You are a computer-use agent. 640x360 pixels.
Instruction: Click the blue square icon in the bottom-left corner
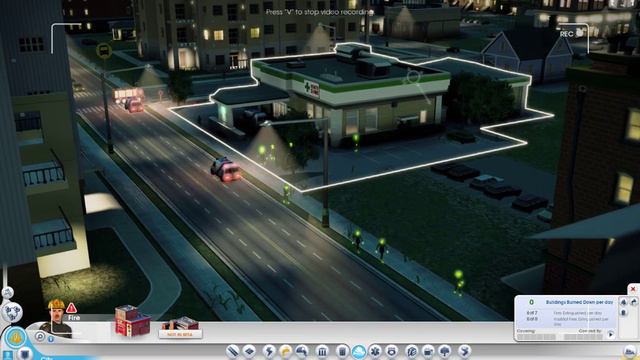[x=8, y=355]
